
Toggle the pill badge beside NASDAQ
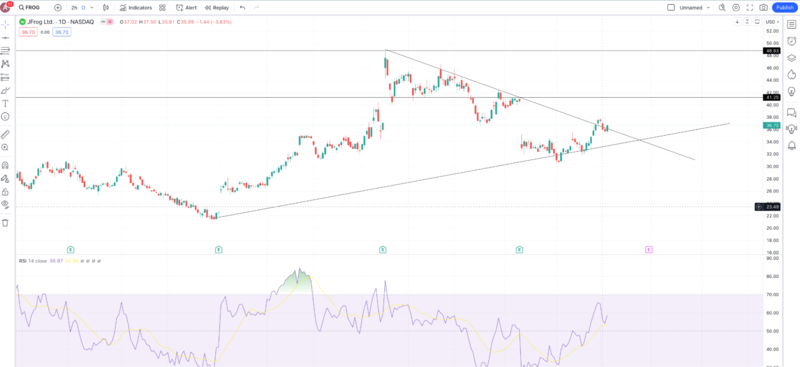(x=107, y=22)
